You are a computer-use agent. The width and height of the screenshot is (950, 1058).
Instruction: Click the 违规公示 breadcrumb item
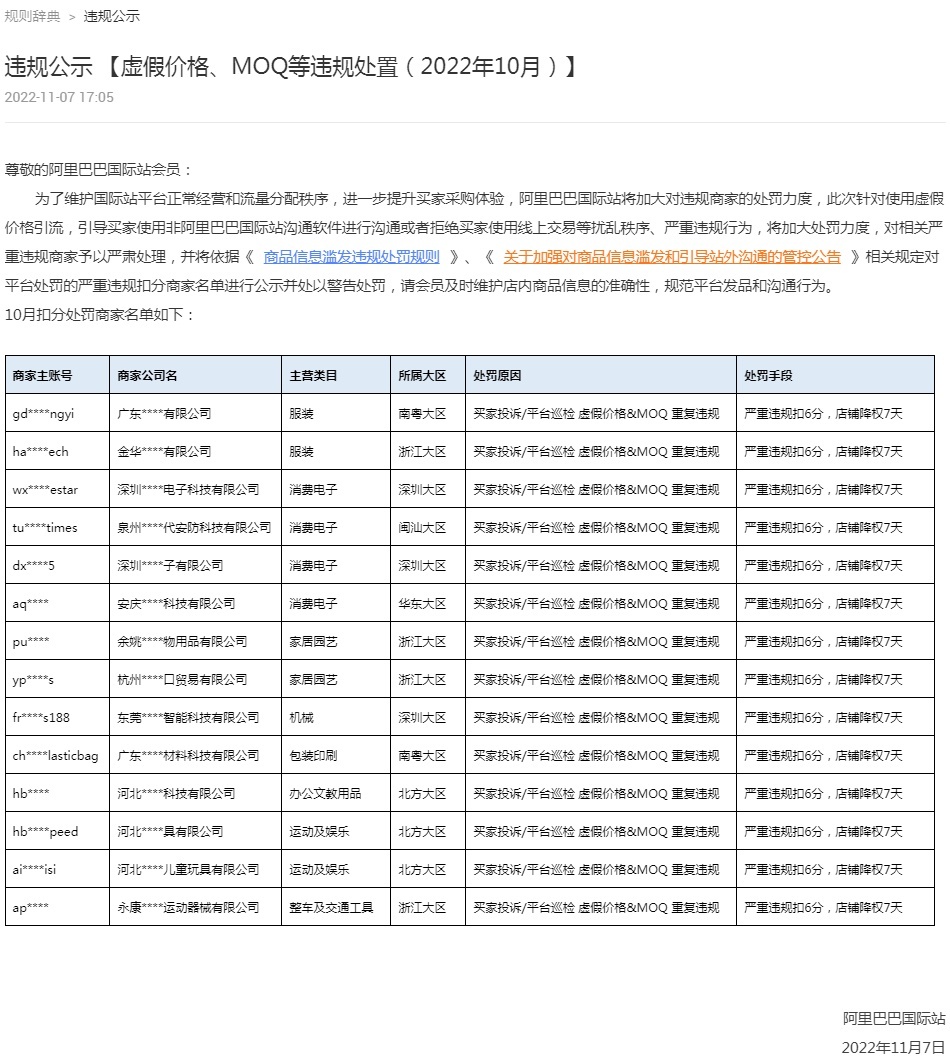[111, 16]
